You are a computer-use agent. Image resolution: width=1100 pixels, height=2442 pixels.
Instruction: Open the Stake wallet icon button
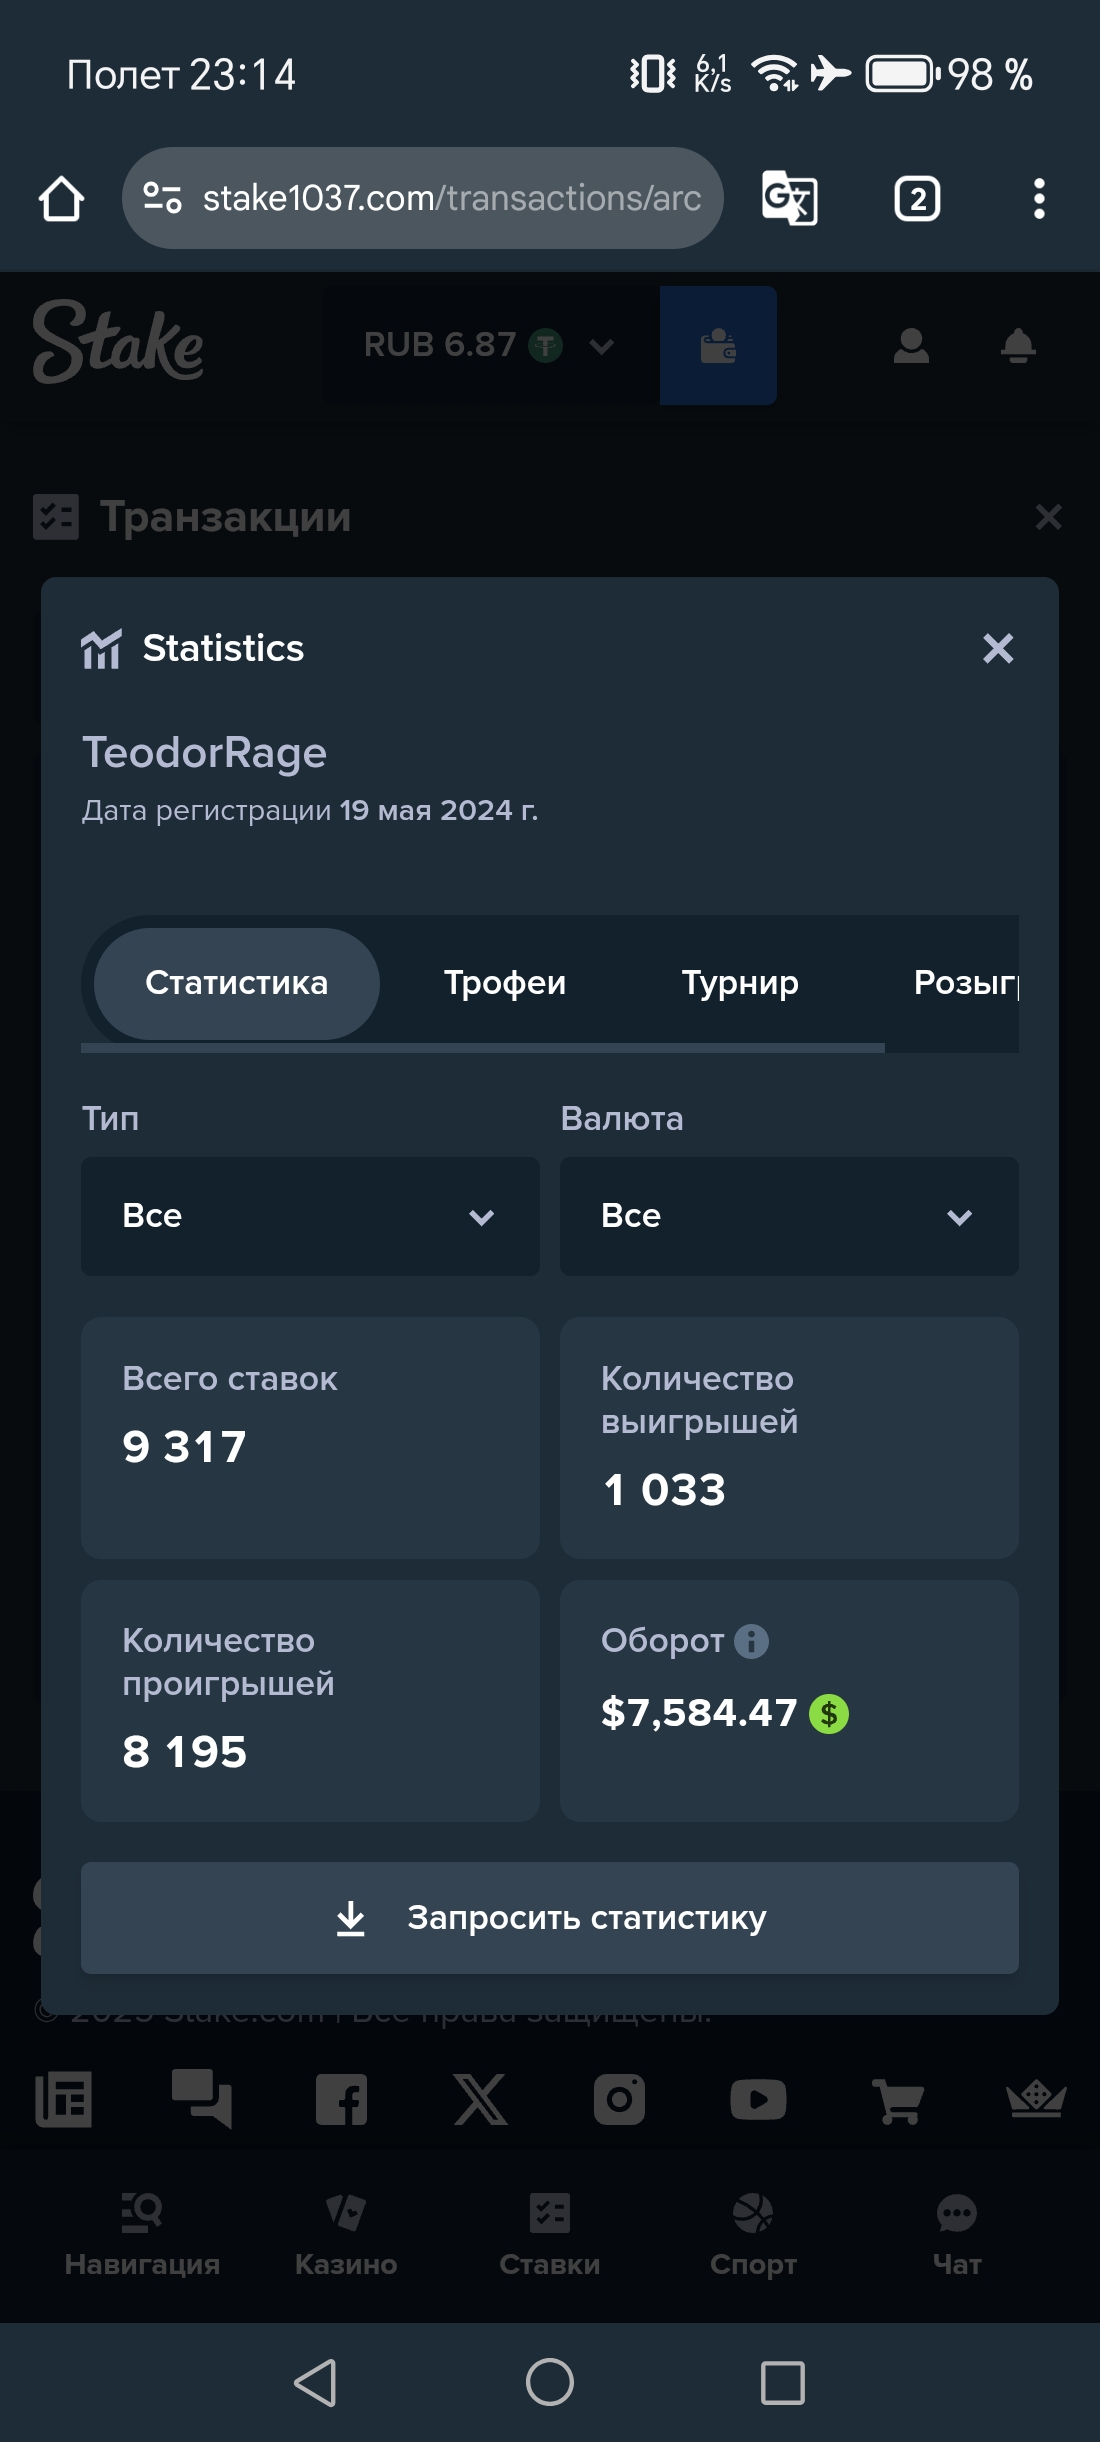718,346
